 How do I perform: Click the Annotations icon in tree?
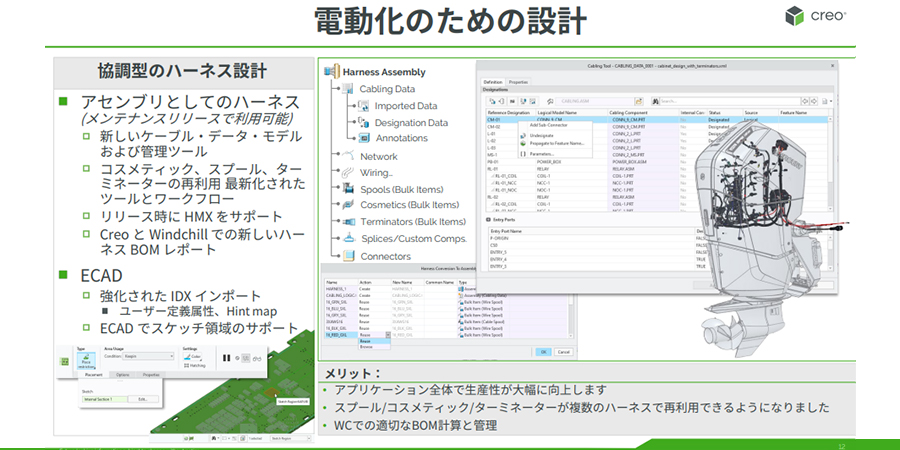(364, 139)
